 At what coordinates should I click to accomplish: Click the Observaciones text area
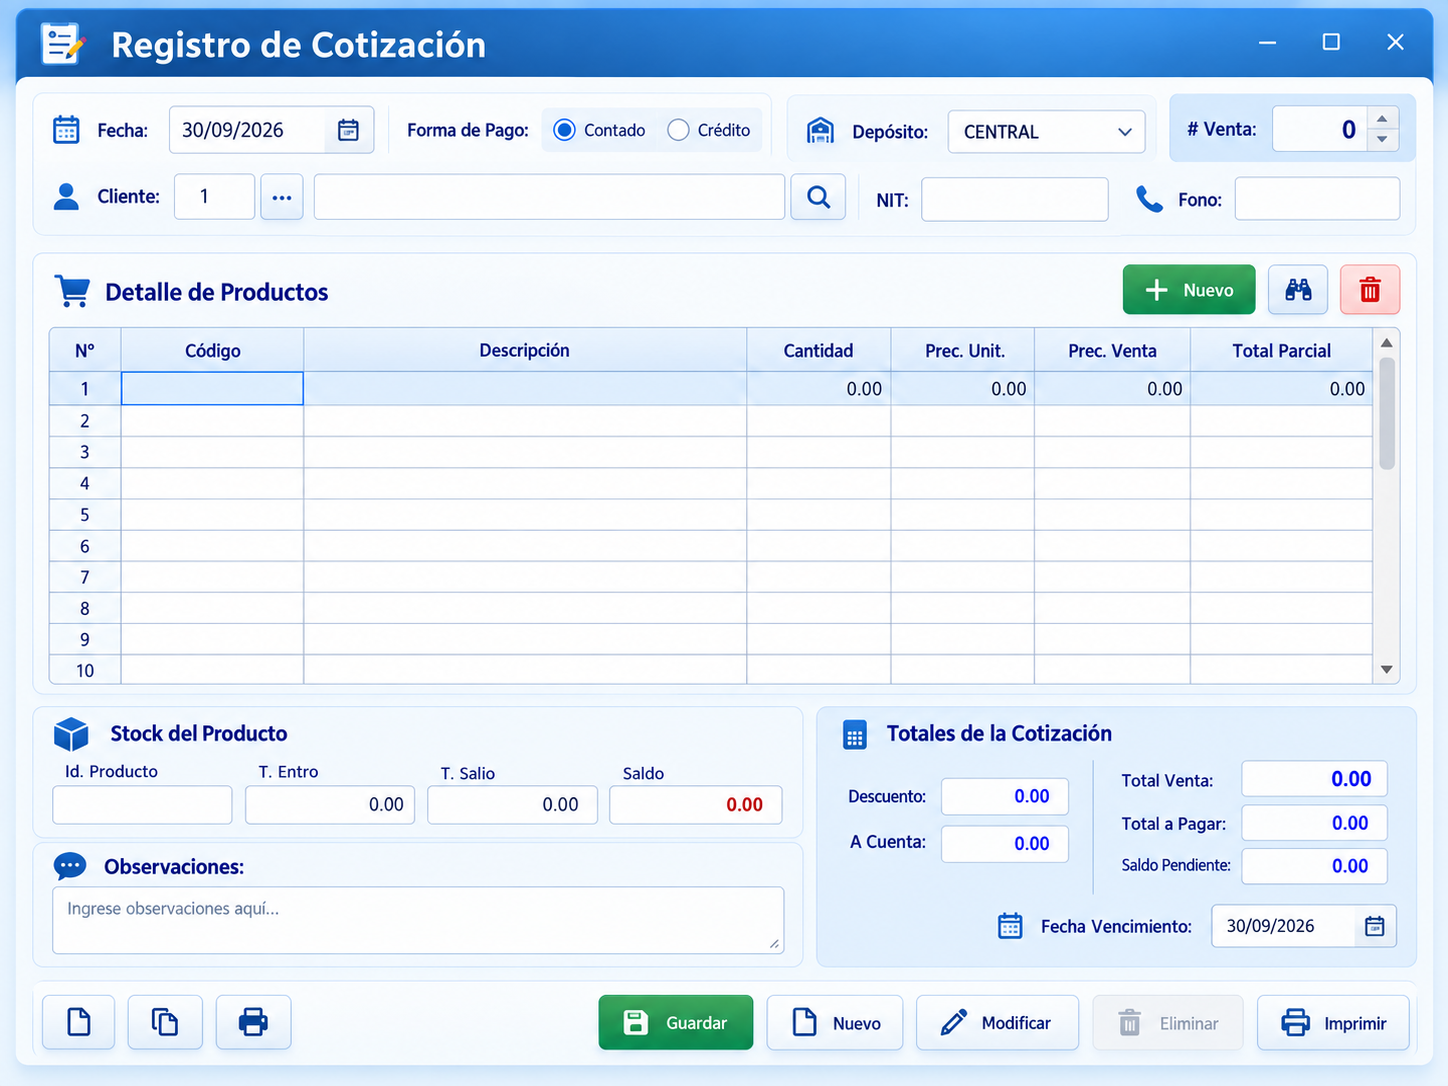[418, 920]
